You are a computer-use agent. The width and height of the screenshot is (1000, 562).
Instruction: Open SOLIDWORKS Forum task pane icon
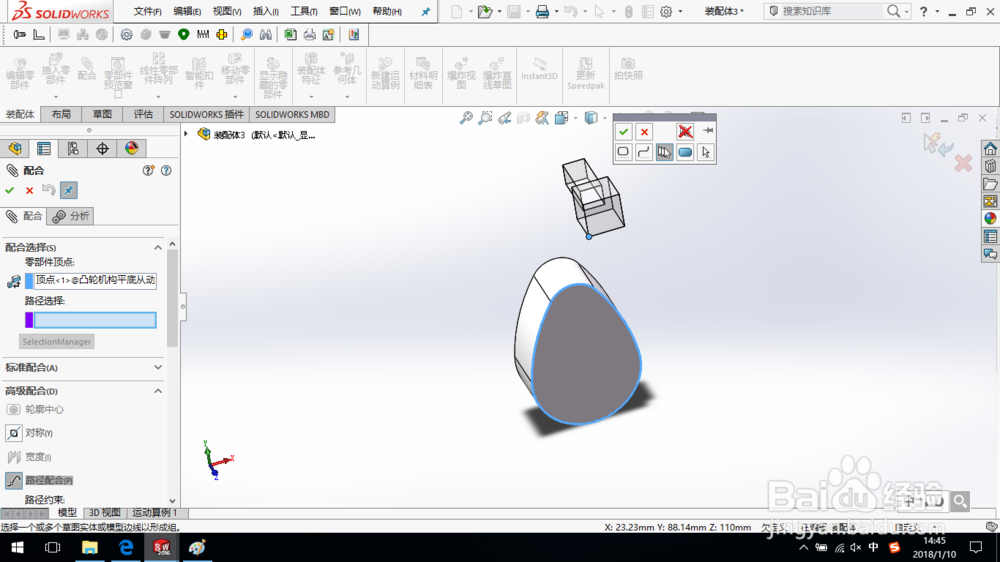990,255
